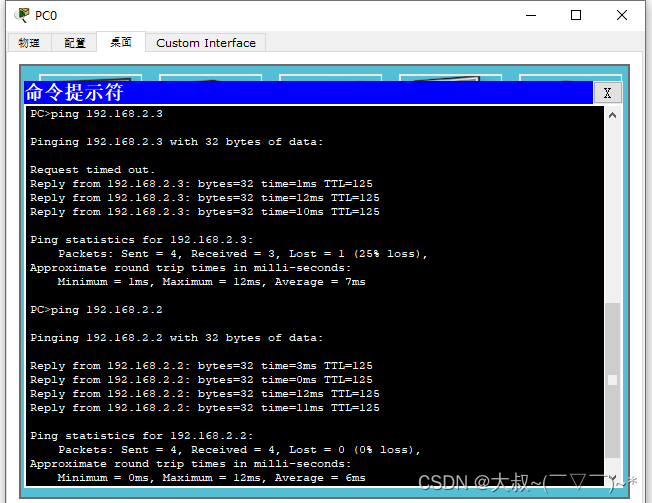Click the '25% loss' packets line
The height and width of the screenshot is (503, 652).
(243, 254)
